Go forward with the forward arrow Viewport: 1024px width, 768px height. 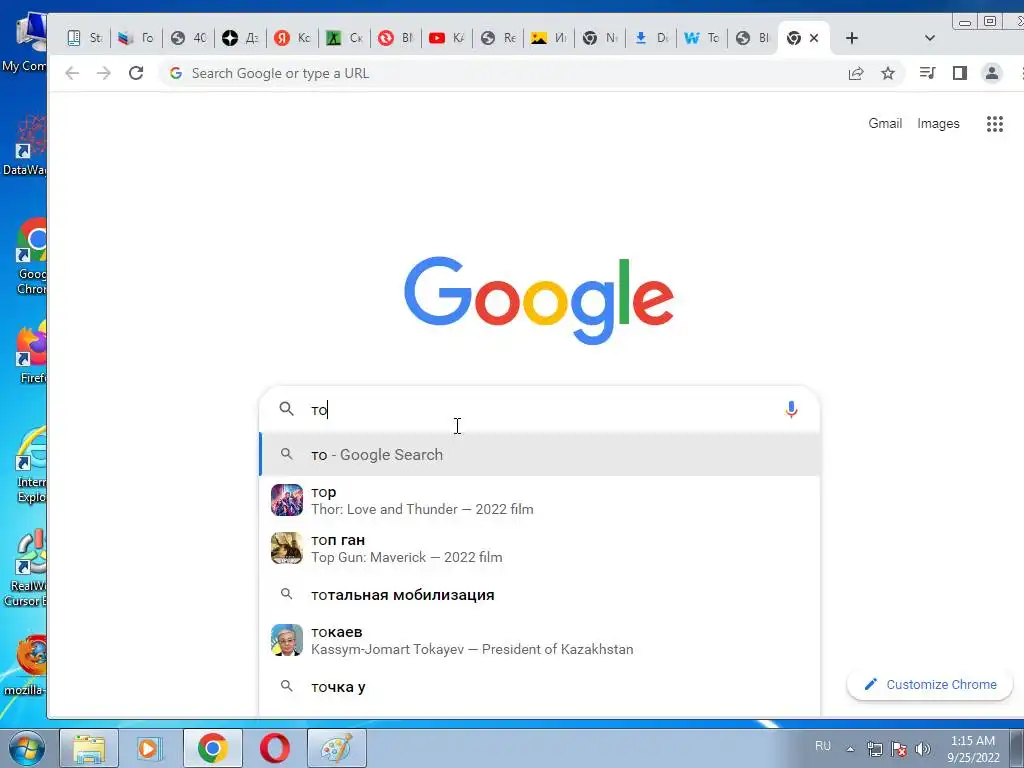tap(104, 73)
